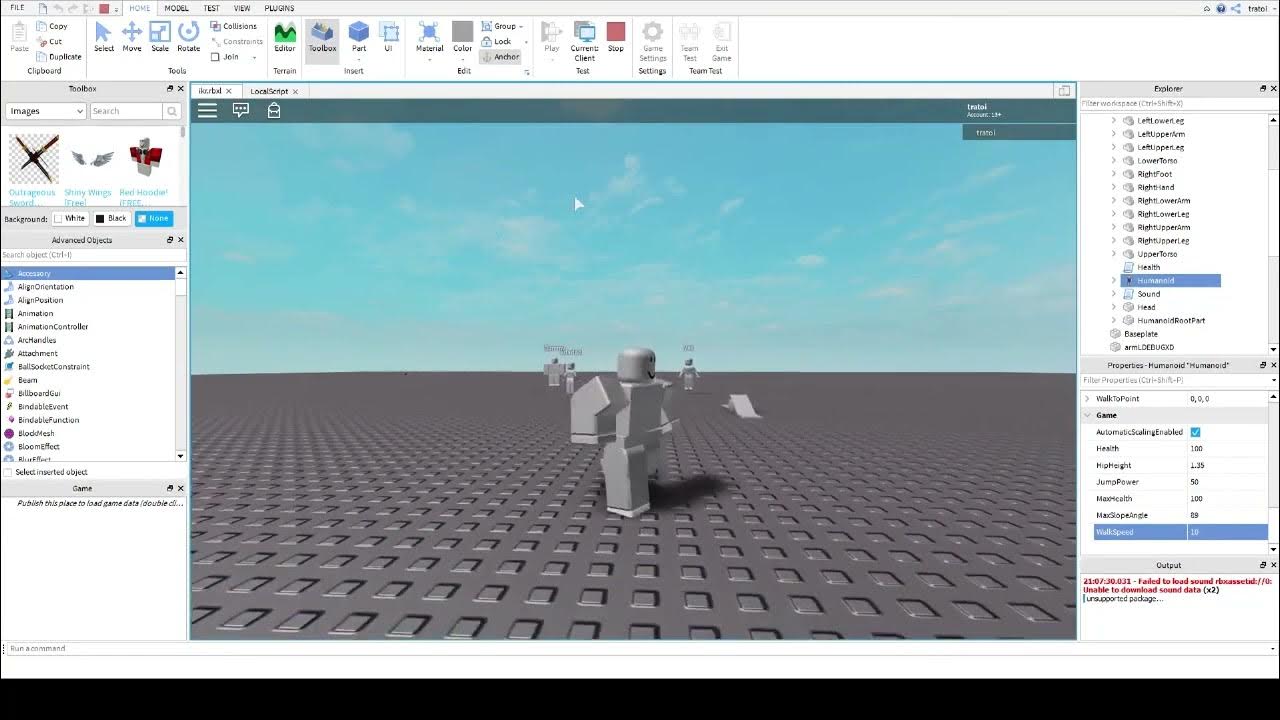Screen dimensions: 1280x720
Task: Enable the Join checkbox
Action: pyautogui.click(x=215, y=57)
